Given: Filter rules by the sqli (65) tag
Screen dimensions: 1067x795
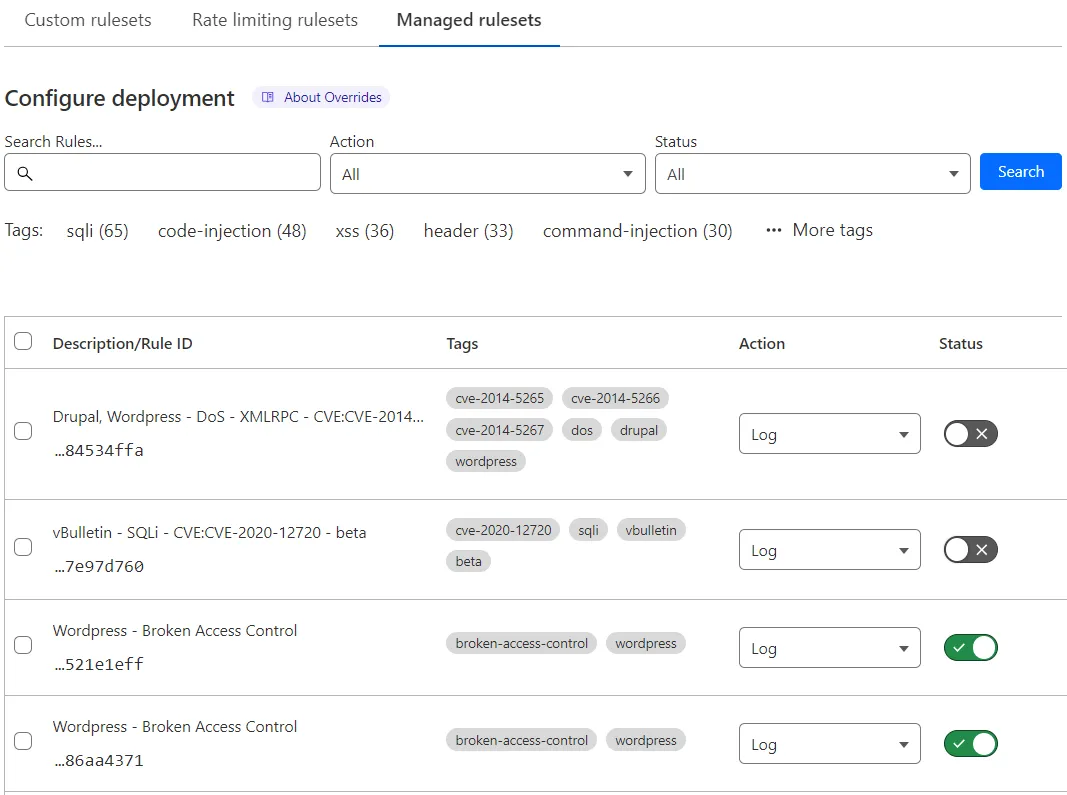Looking at the screenshot, I should [97, 230].
